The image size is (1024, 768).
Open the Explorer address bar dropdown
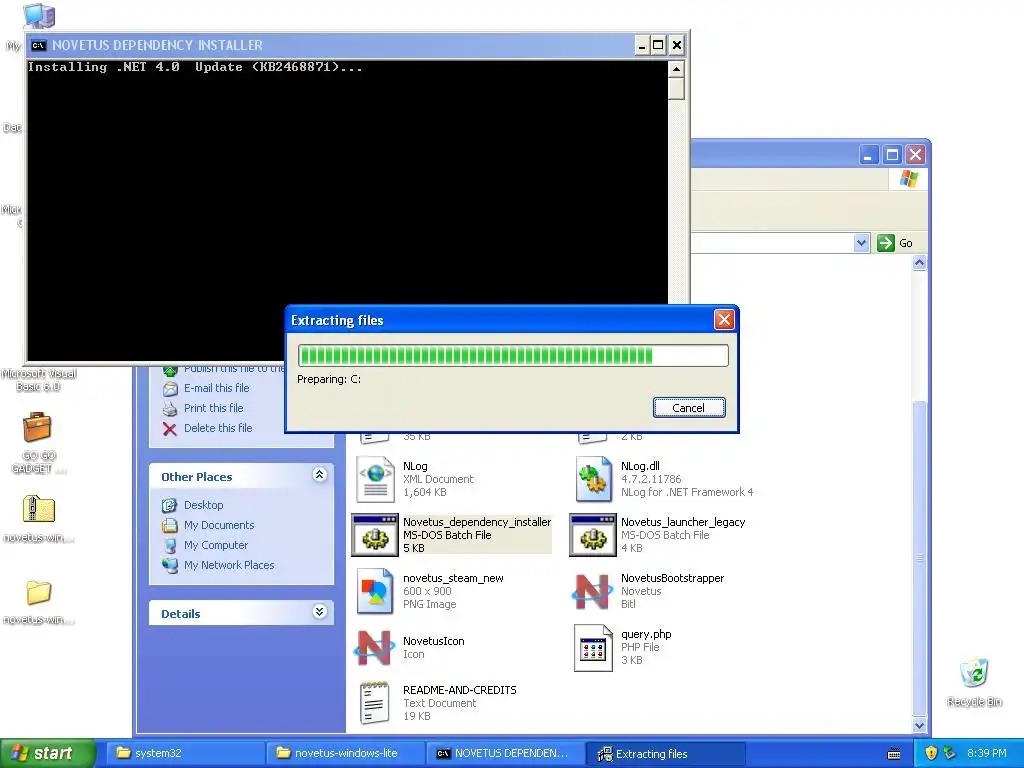click(861, 243)
